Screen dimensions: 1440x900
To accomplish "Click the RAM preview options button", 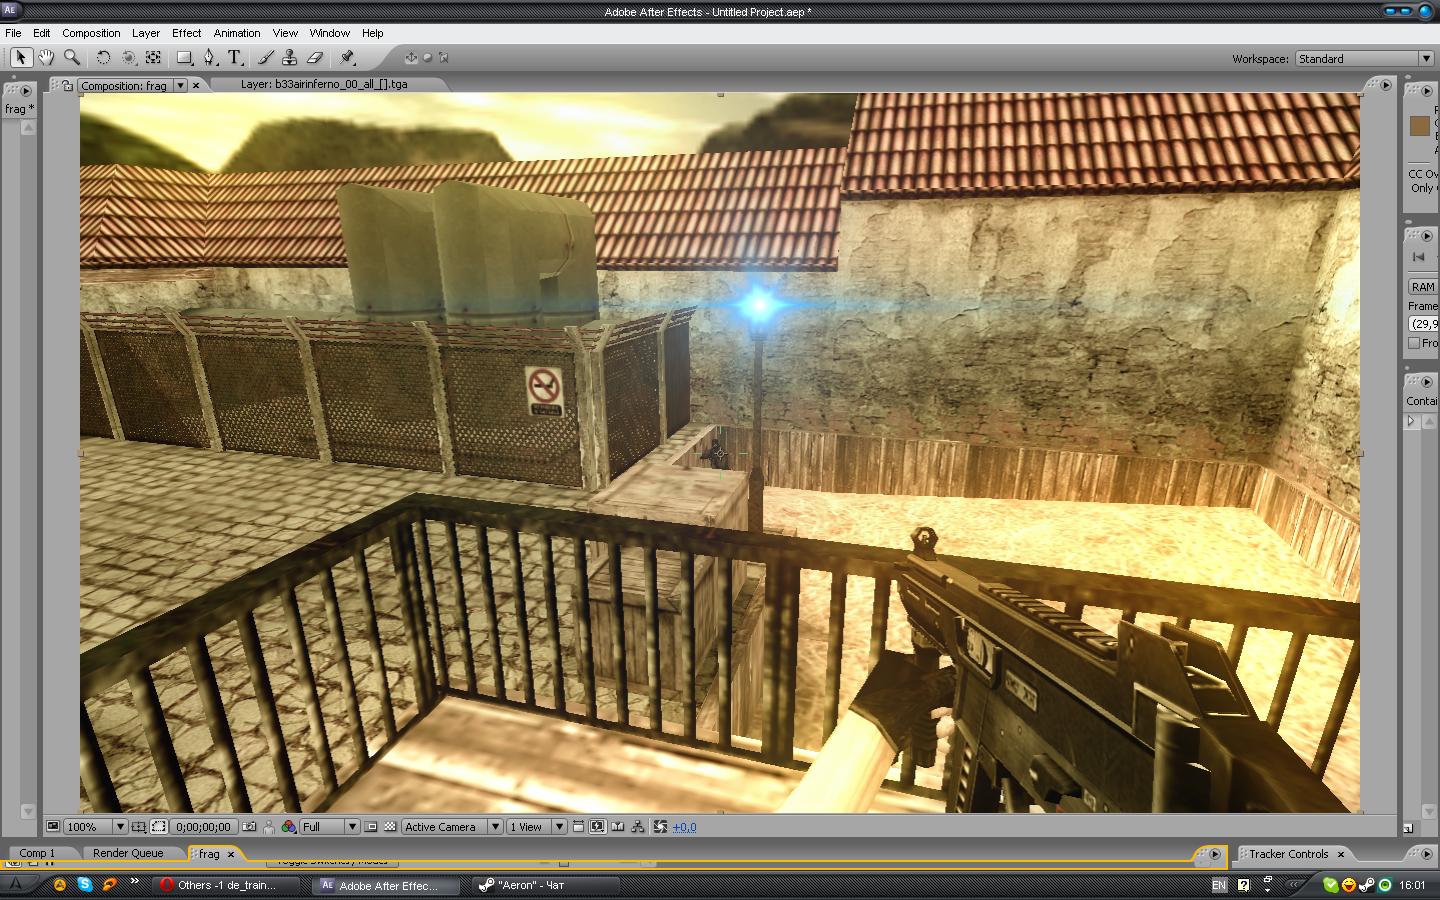I will [x=1423, y=287].
